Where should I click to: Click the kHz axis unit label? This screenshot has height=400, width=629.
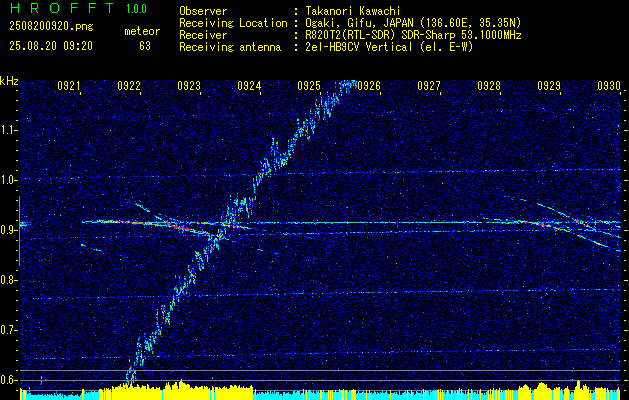pos(9,81)
